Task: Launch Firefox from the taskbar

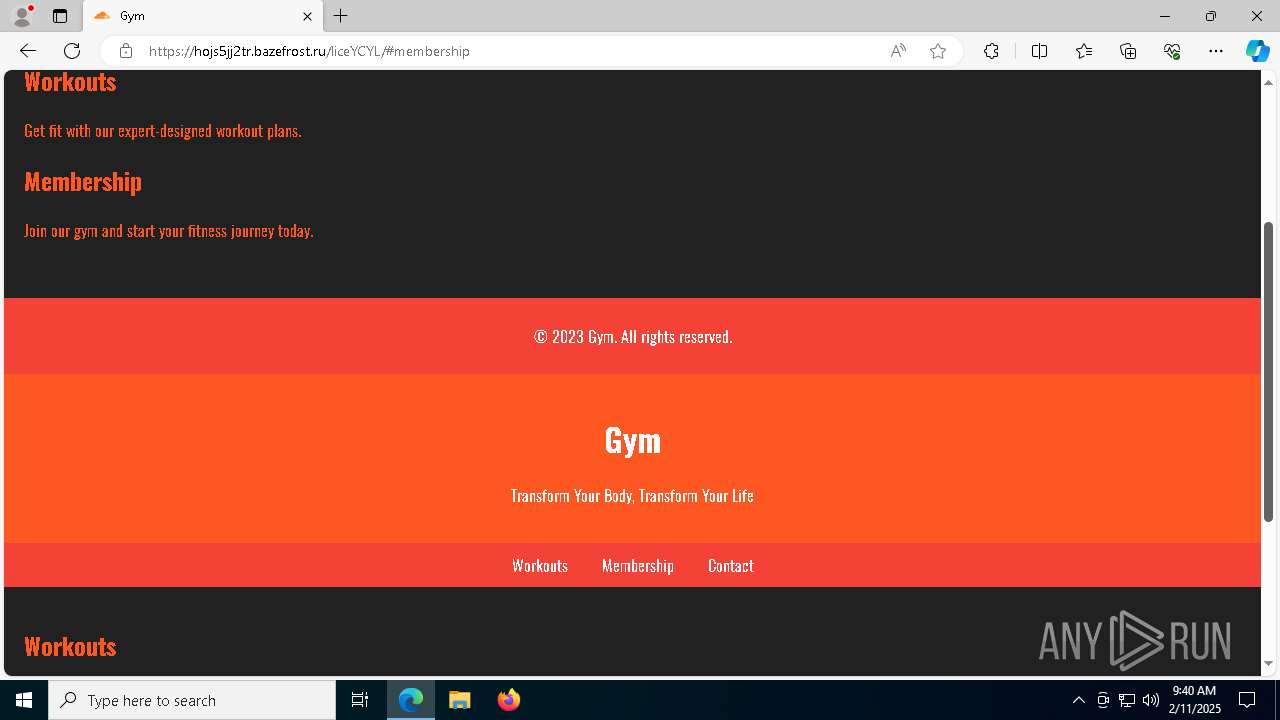Action: tap(508, 700)
